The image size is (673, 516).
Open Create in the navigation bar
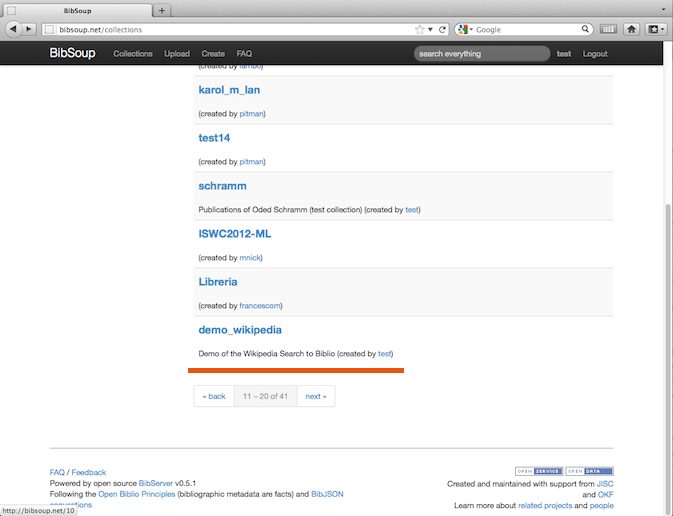[213, 54]
